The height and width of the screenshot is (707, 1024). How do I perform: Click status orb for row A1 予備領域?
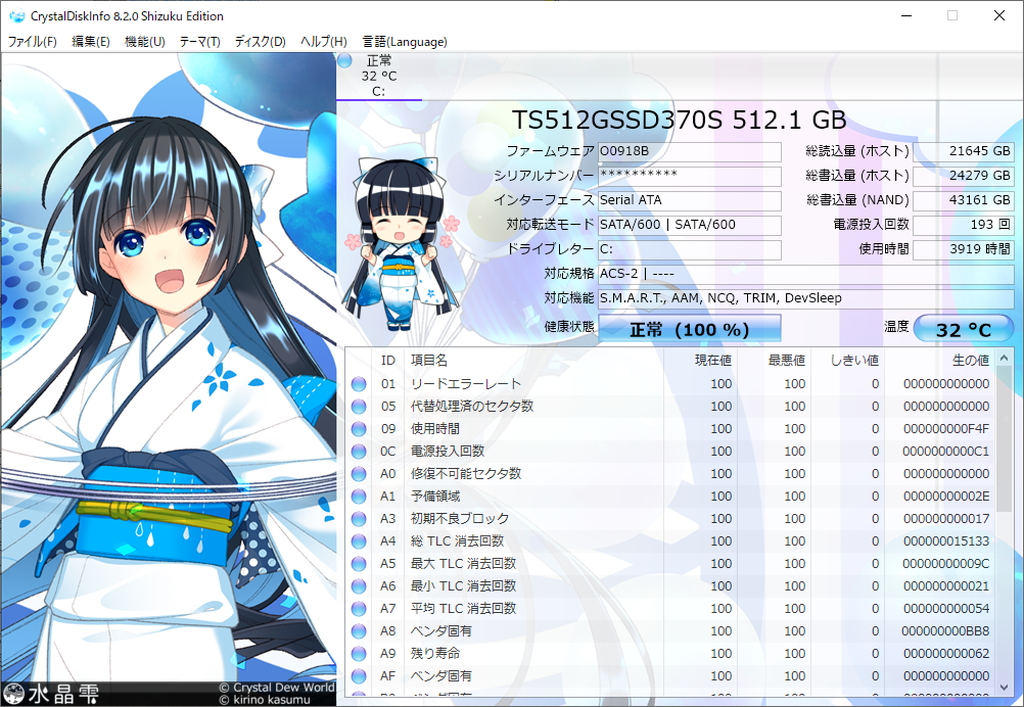(359, 497)
